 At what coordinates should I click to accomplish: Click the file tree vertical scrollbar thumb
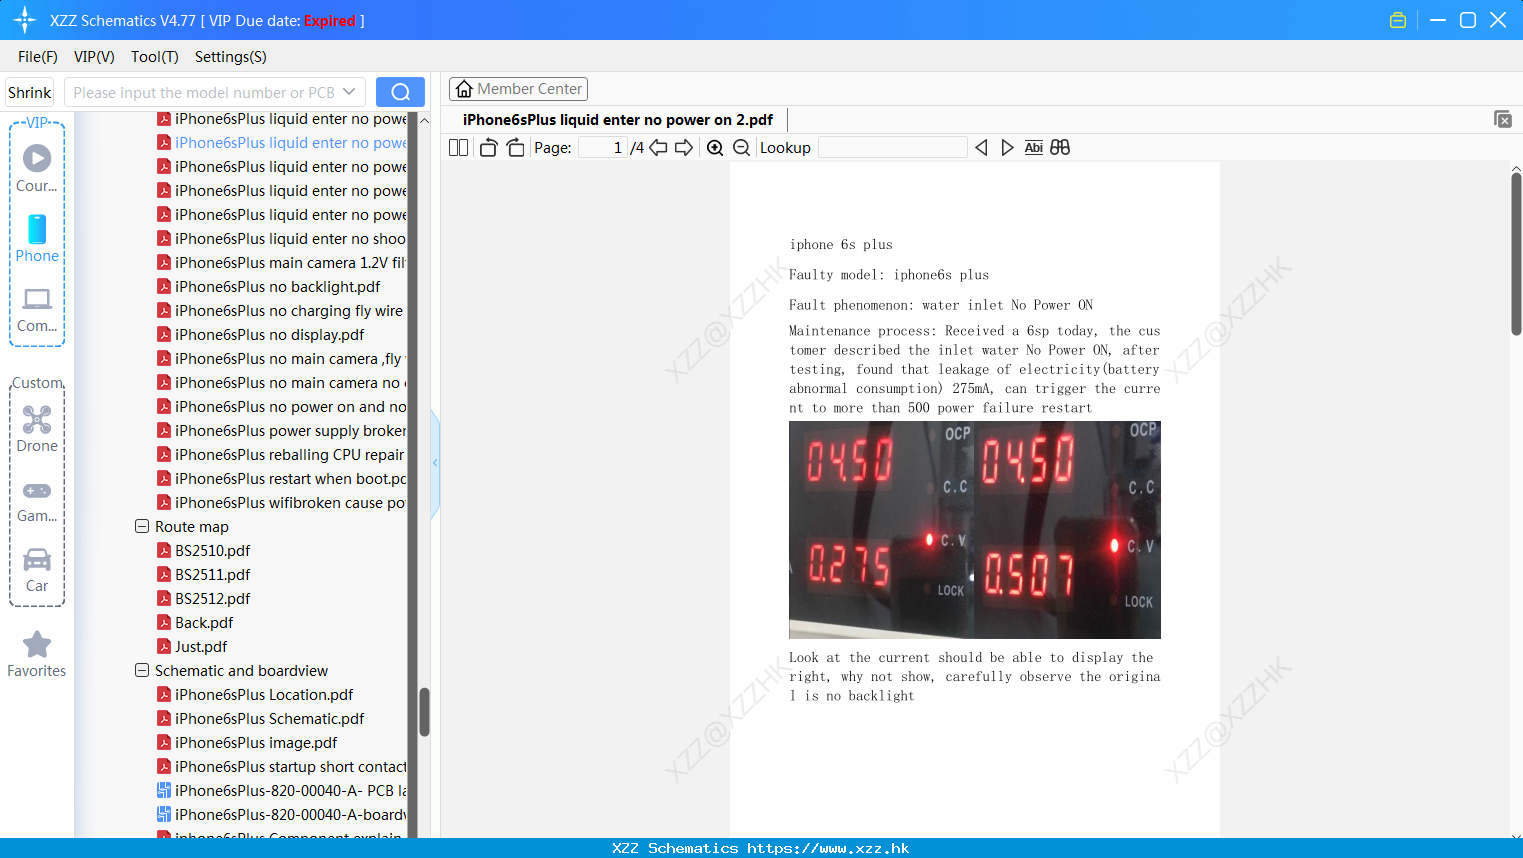(424, 712)
